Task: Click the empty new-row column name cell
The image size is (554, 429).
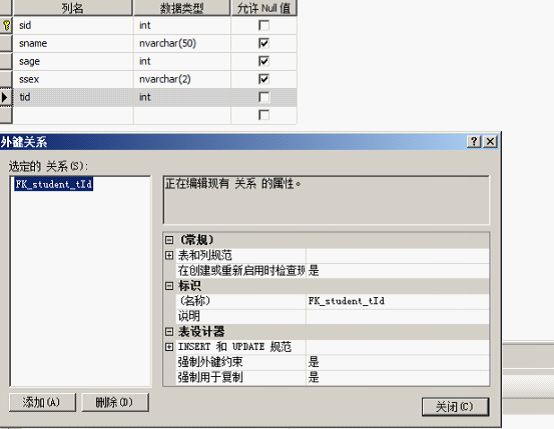Action: [73, 115]
